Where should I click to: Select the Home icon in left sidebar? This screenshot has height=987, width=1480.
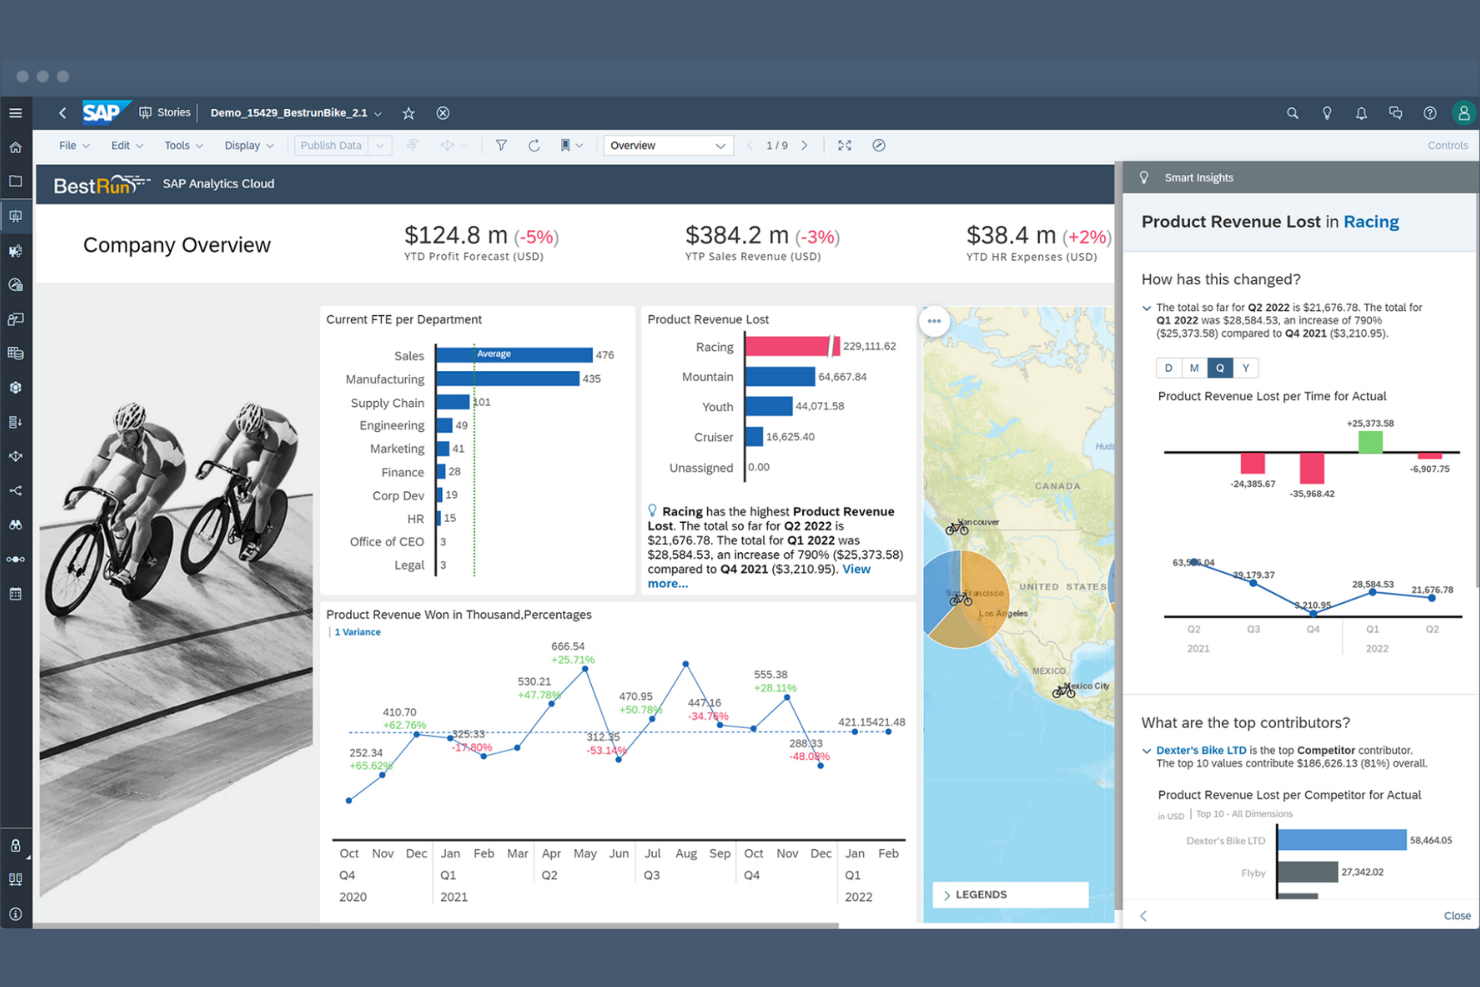tap(15, 146)
